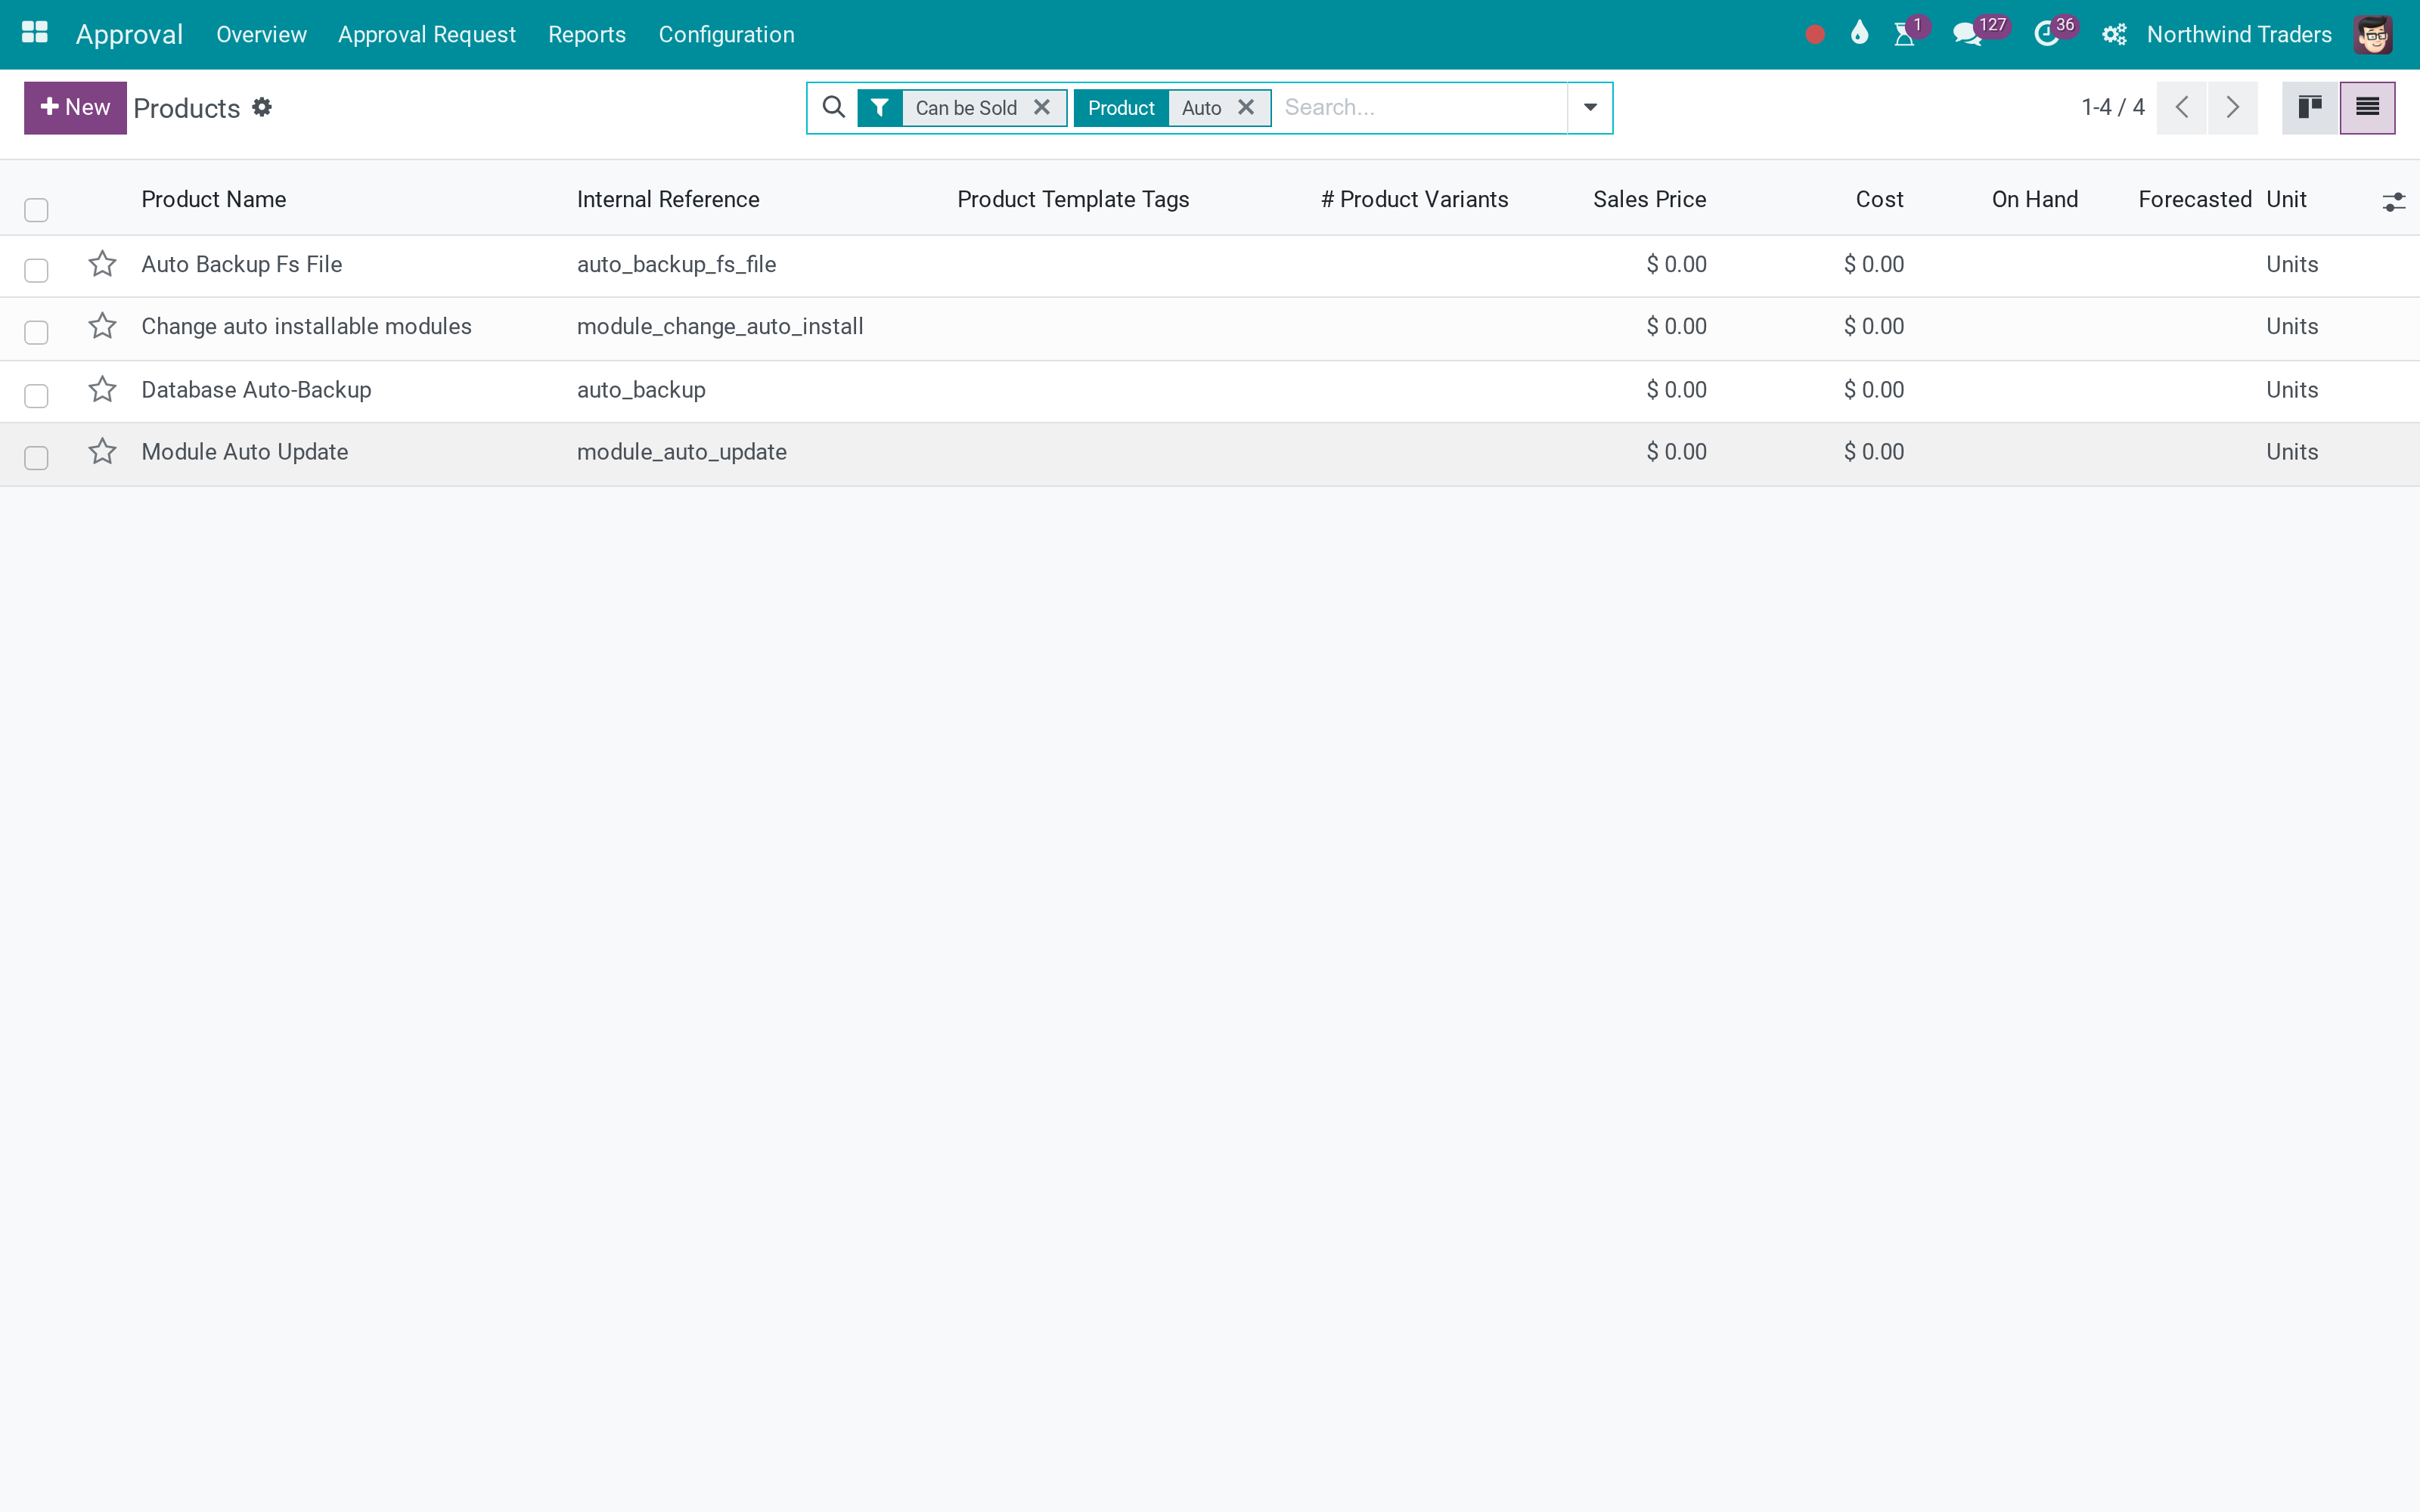2420x1512 pixels.
Task: Switch to Kanban view
Action: pos(2310,107)
